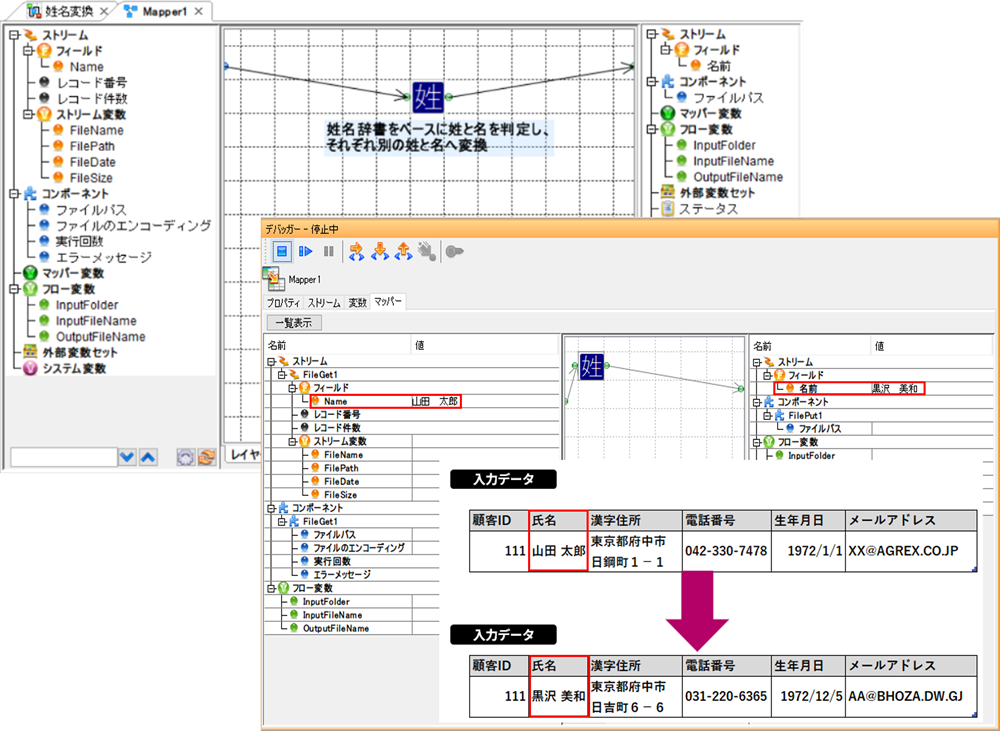Select Name field in left tree
This screenshot has width=1000, height=731.
[x=87, y=66]
